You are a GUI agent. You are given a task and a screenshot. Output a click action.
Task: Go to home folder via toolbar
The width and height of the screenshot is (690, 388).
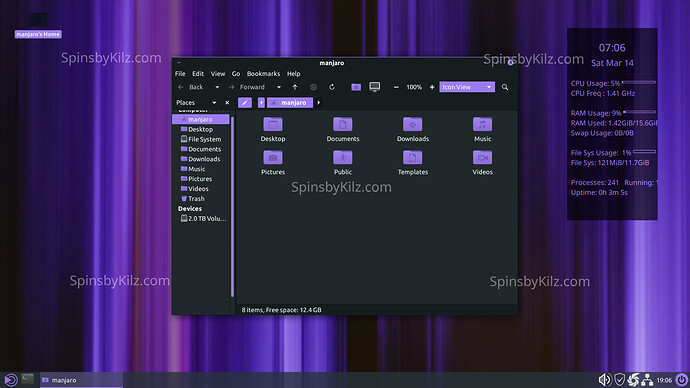[356, 87]
